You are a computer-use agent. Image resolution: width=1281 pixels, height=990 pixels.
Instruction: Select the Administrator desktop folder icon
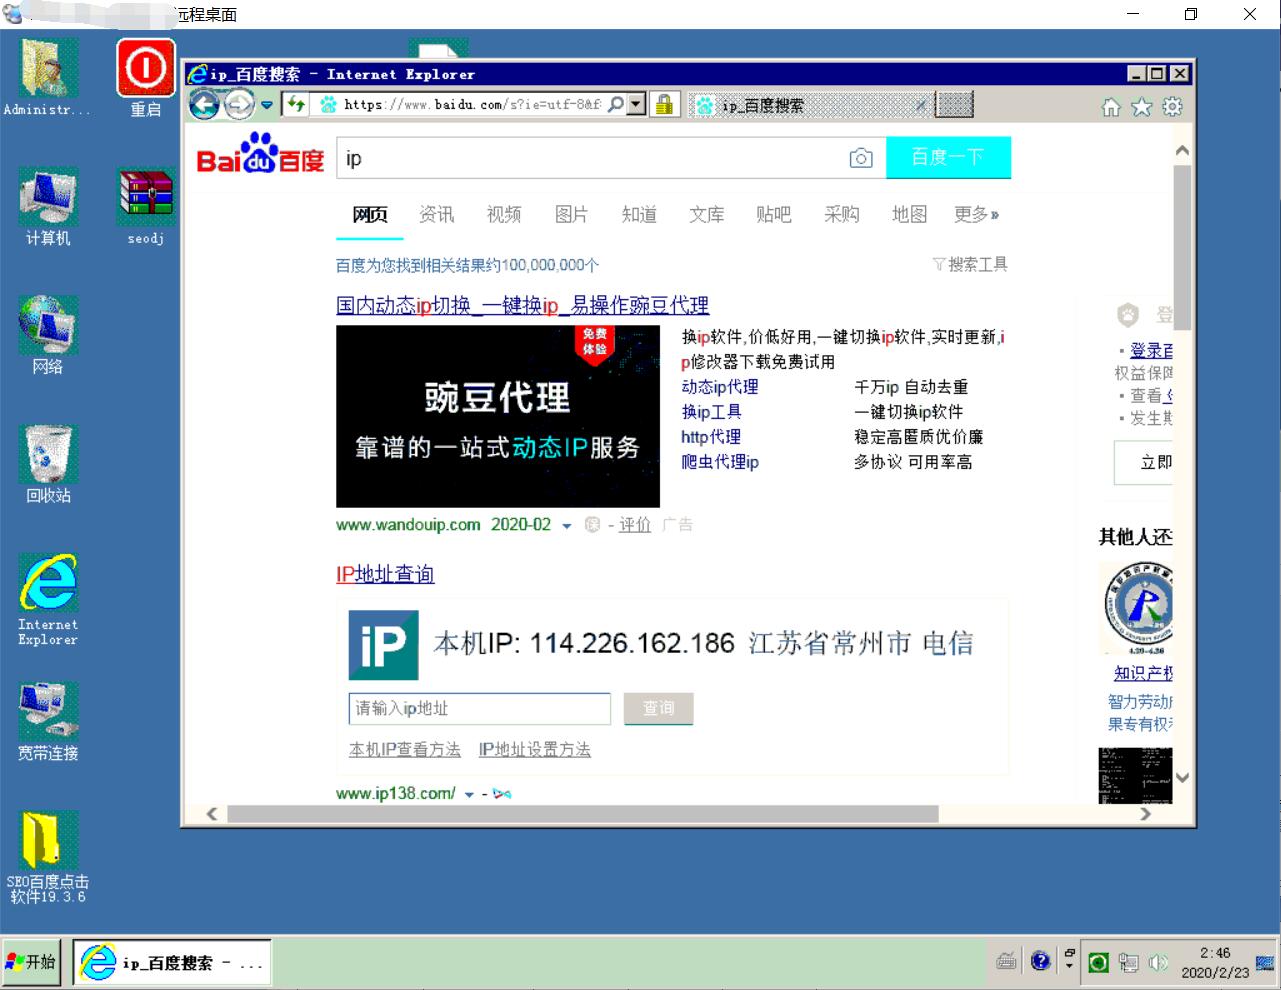(48, 78)
